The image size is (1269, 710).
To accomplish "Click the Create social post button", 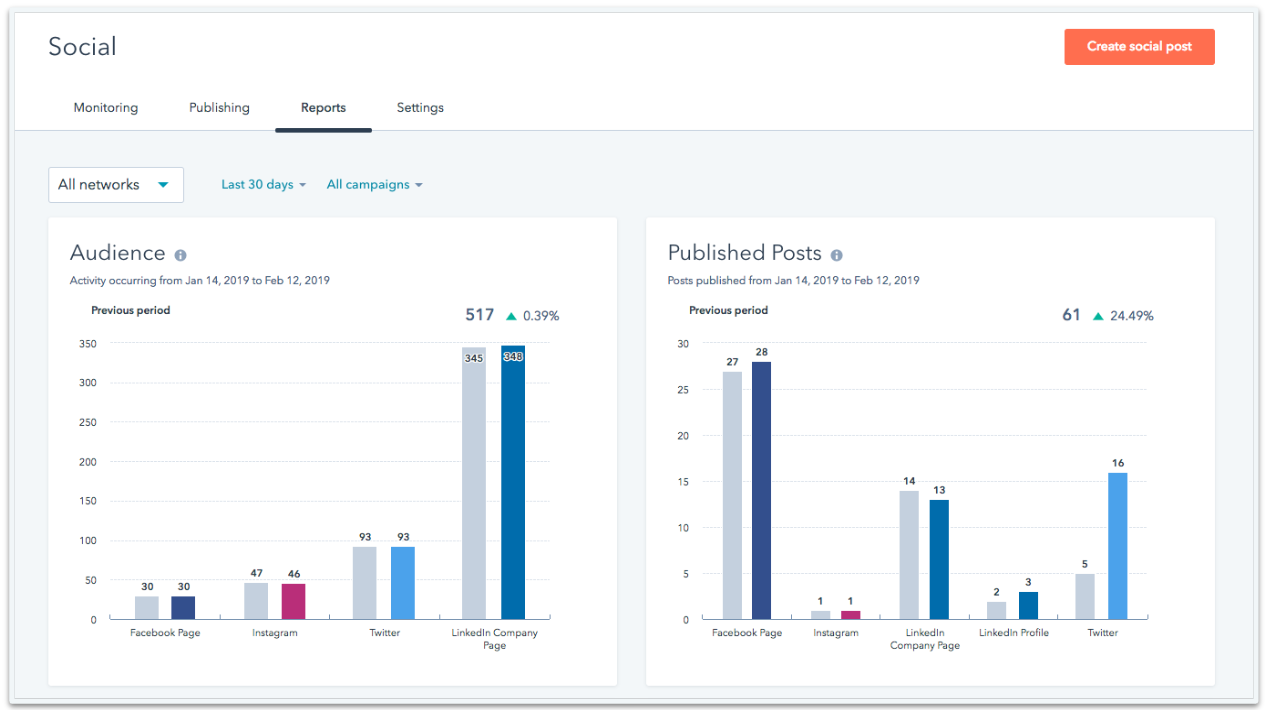I will click(1139, 46).
